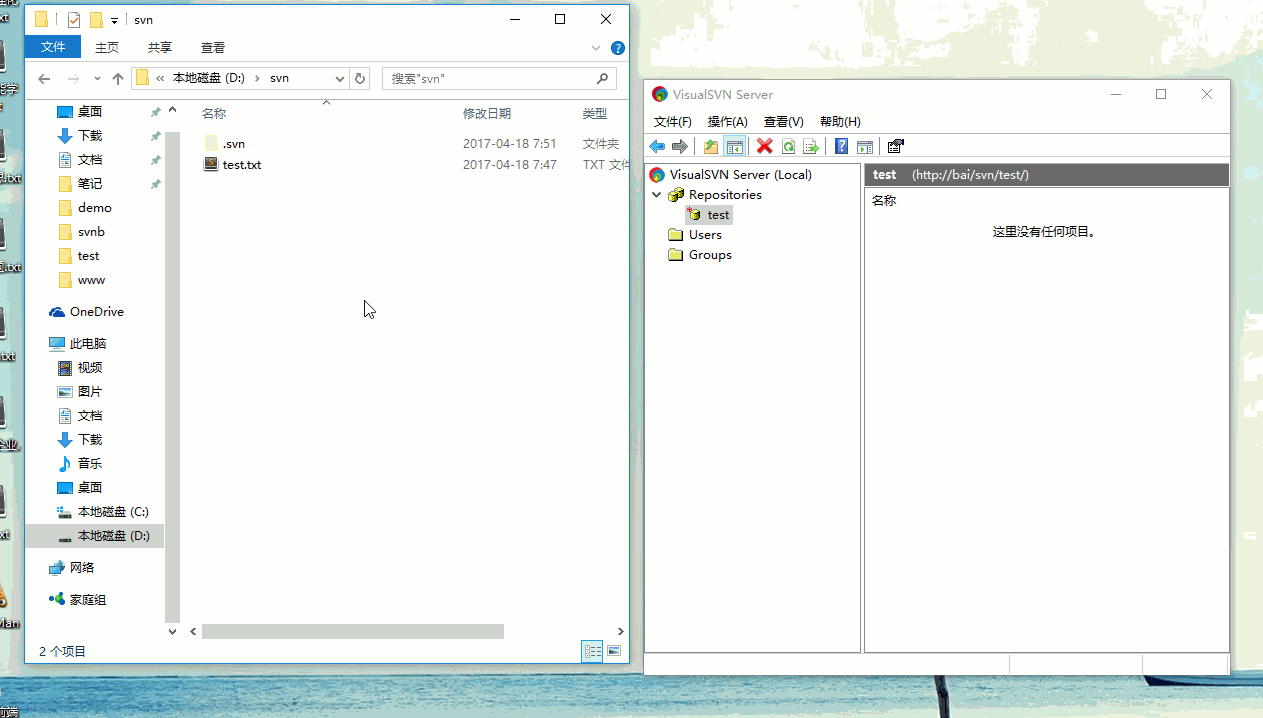
Task: Click the Explorer help question mark icon
Action: [x=618, y=47]
